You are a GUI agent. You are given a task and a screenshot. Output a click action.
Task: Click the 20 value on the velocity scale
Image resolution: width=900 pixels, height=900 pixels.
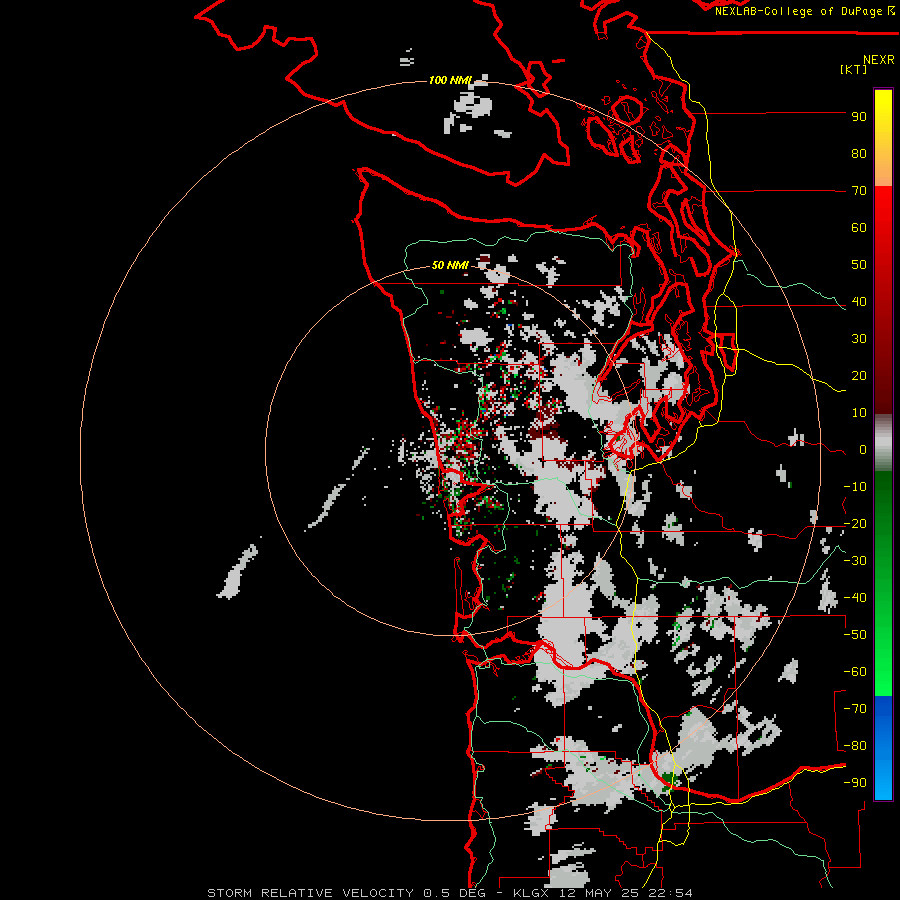point(859,376)
